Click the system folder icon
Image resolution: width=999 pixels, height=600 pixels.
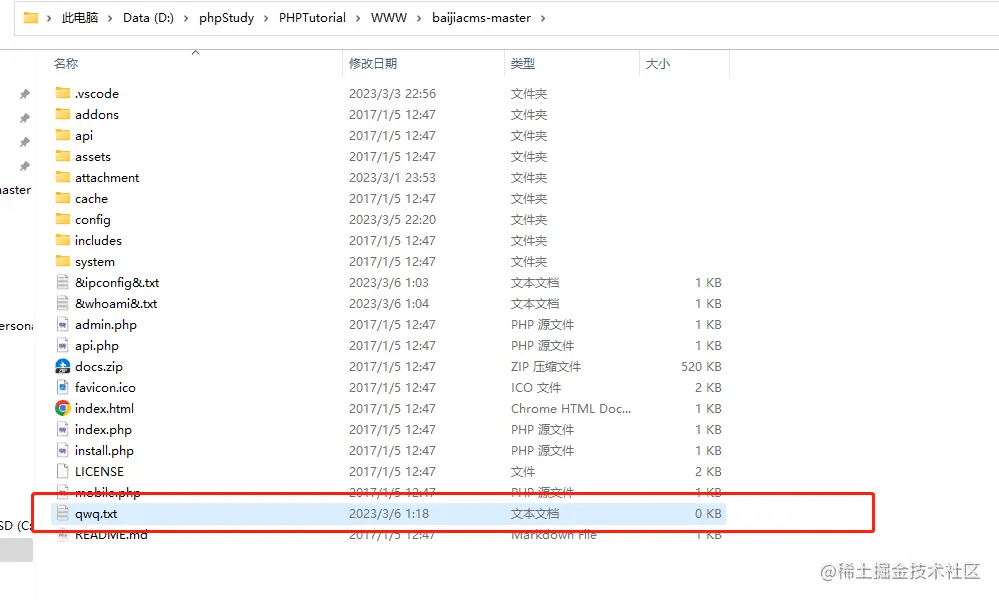coord(62,261)
